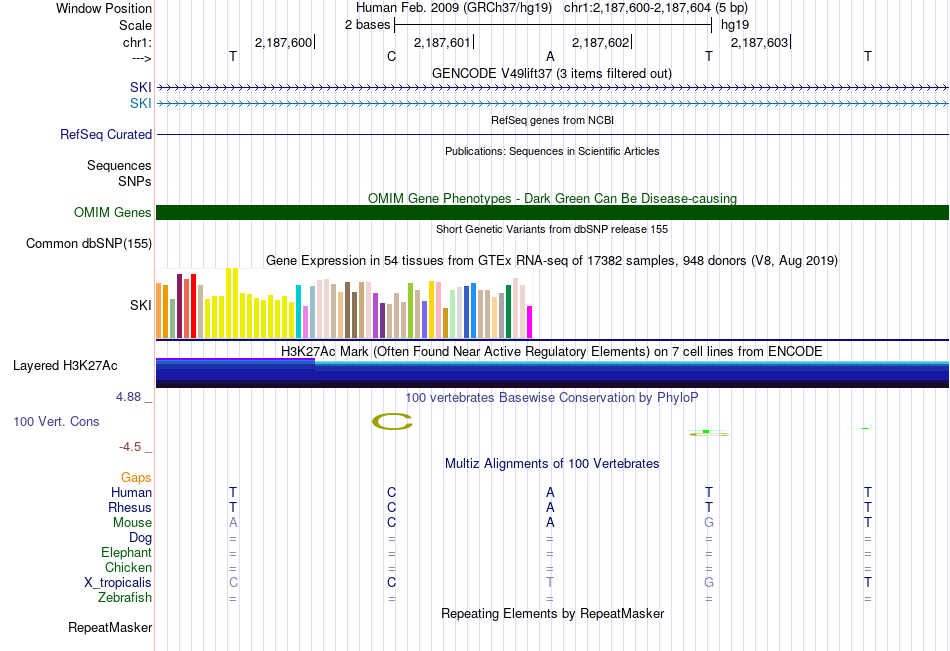Click the orange Gaps label

point(136,478)
